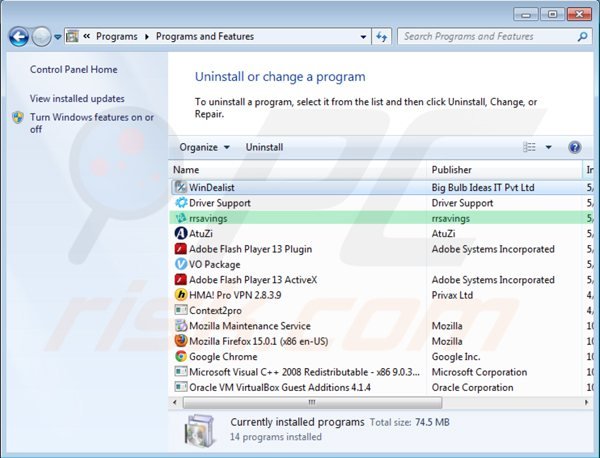This screenshot has height=458, width=600.
Task: Click the Control Panel icon in address bar
Action: coord(72,37)
